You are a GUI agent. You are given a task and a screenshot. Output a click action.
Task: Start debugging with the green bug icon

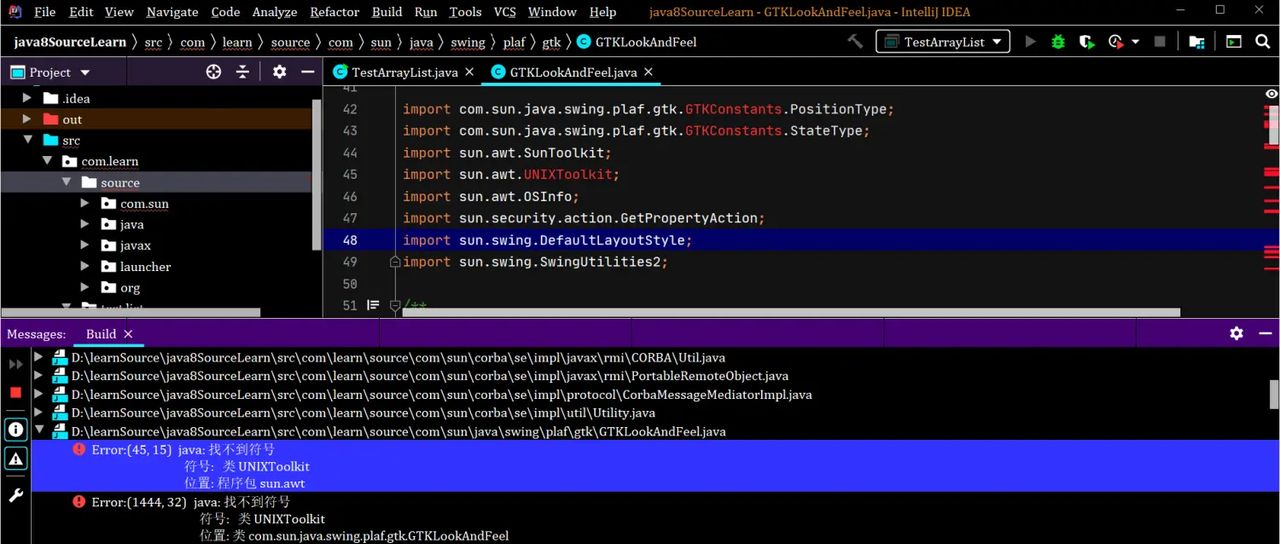[x=1058, y=42]
